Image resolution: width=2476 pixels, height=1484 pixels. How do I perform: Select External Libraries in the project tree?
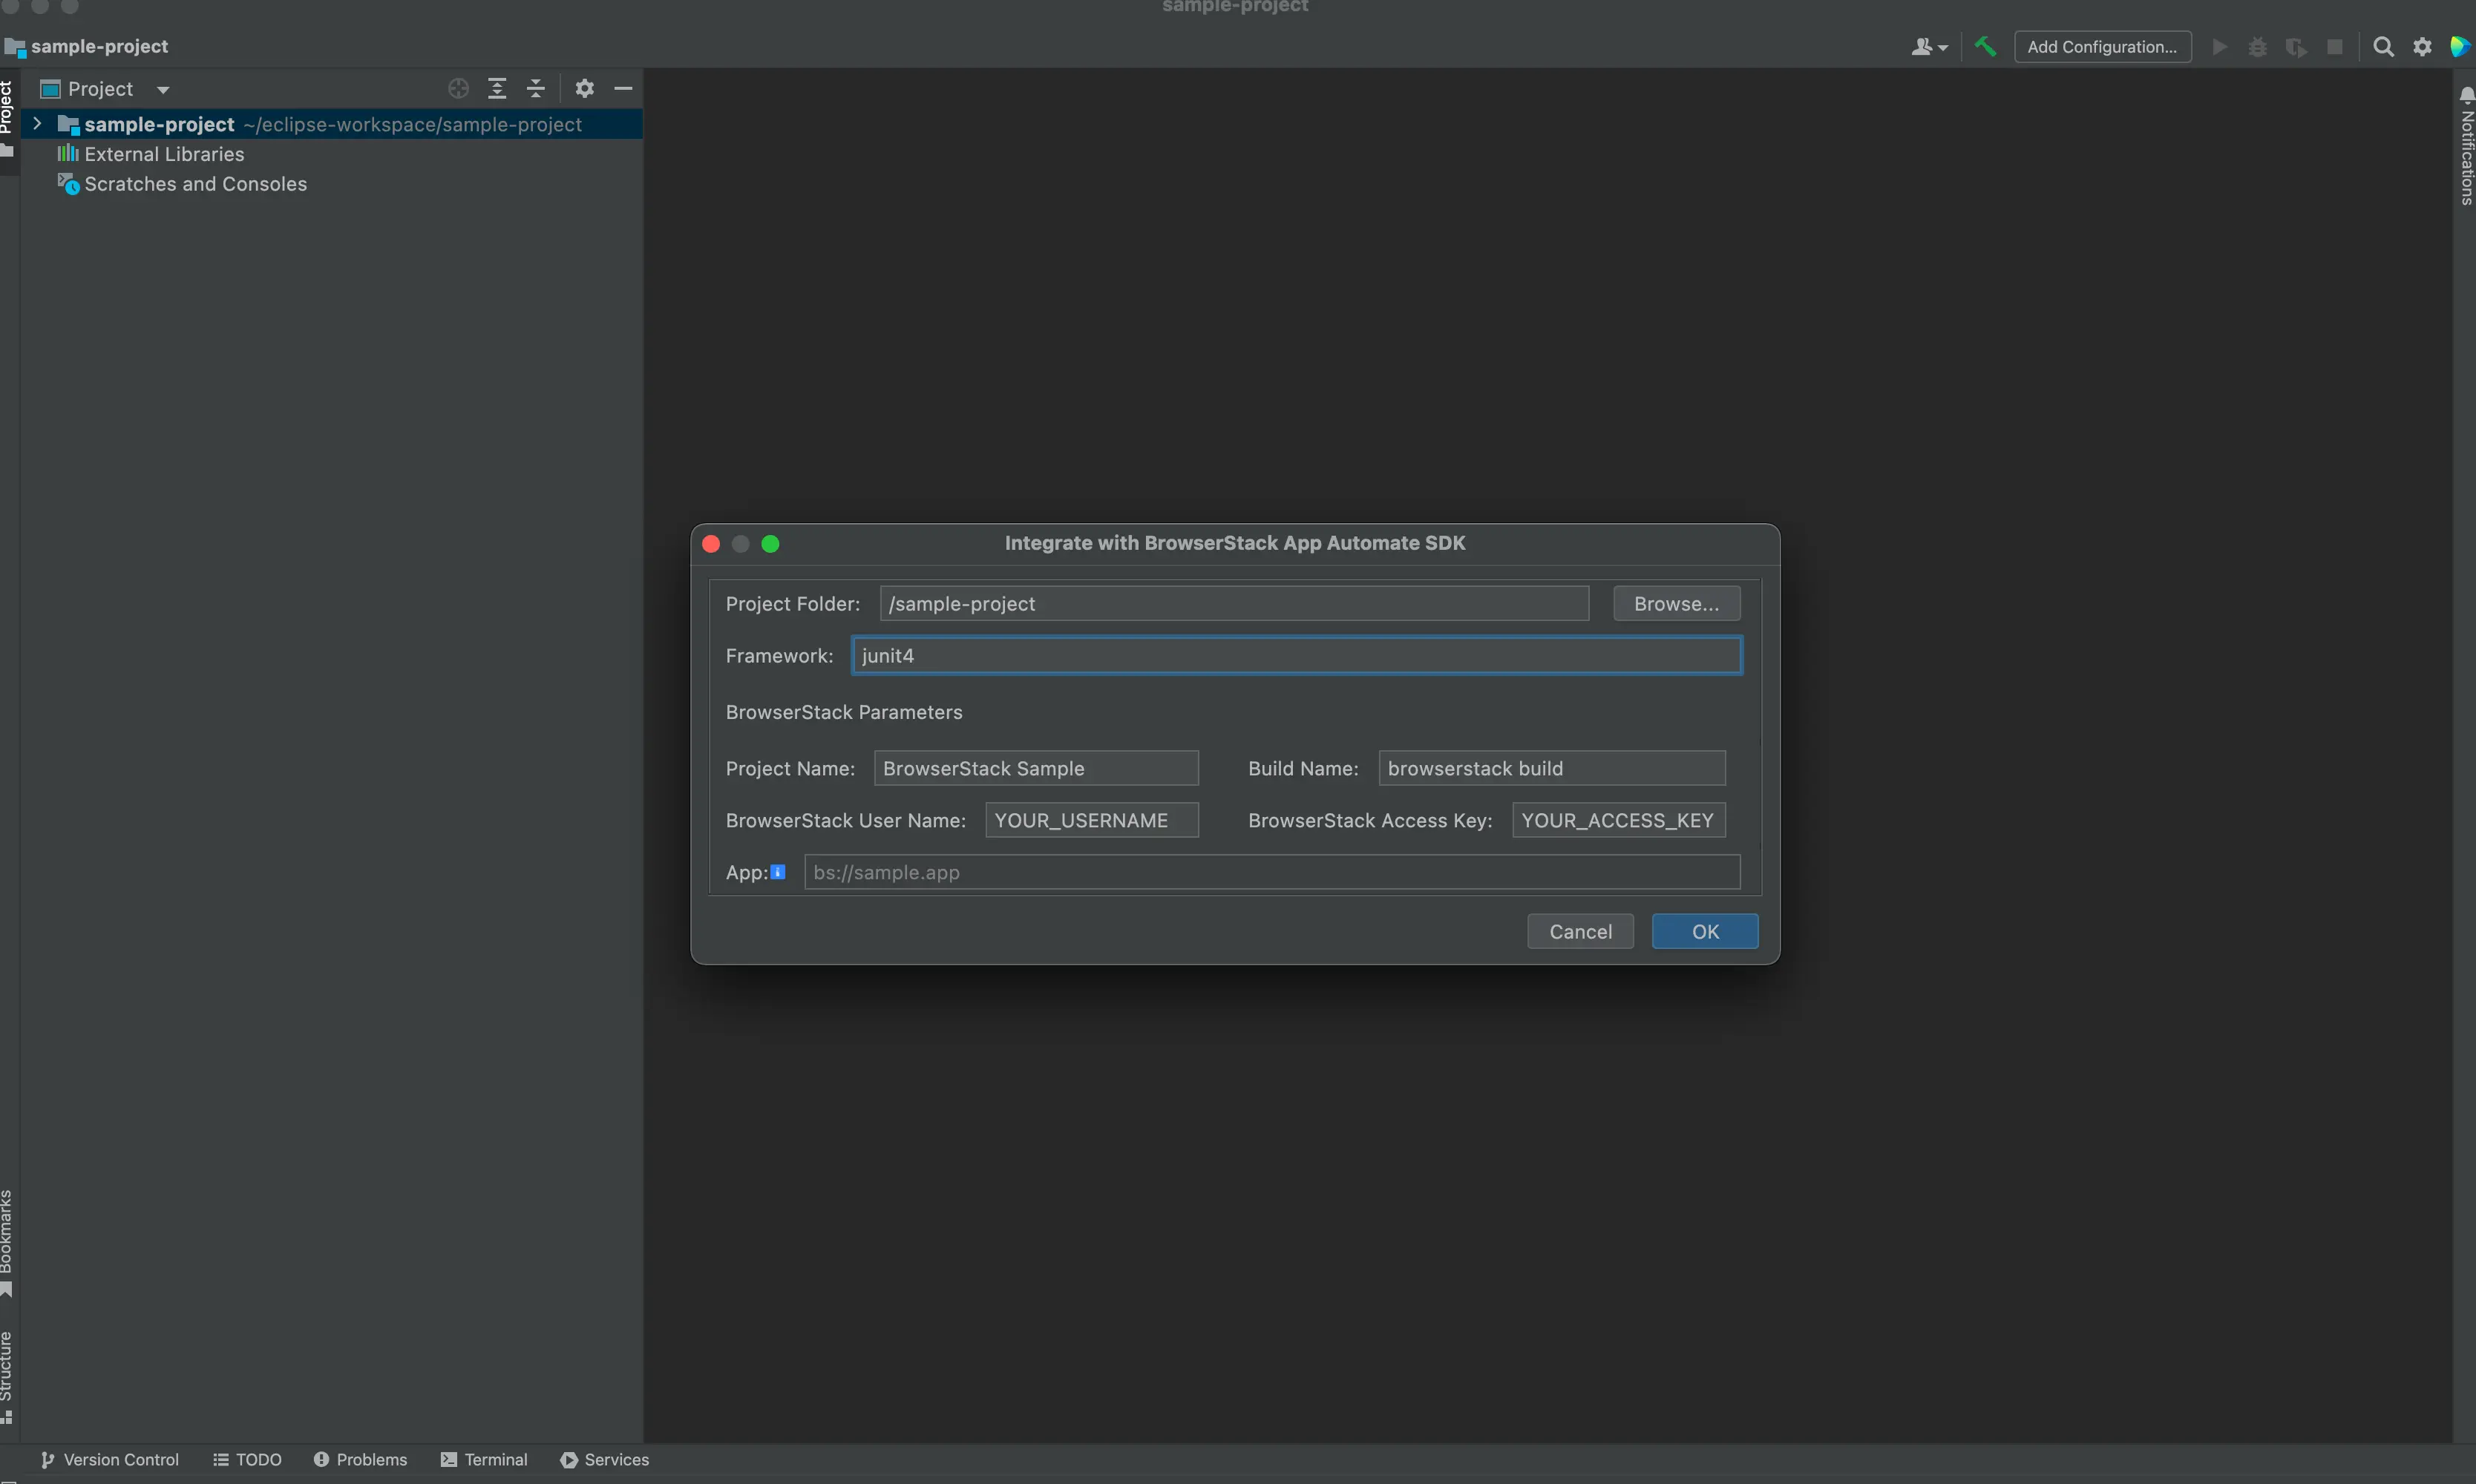click(x=164, y=154)
